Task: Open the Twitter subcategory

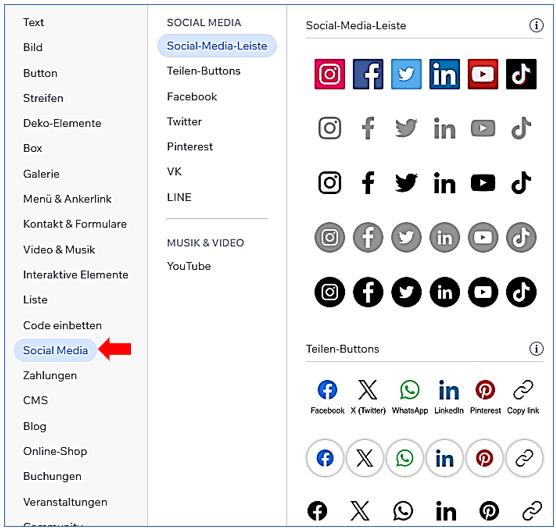Action: pos(184,121)
